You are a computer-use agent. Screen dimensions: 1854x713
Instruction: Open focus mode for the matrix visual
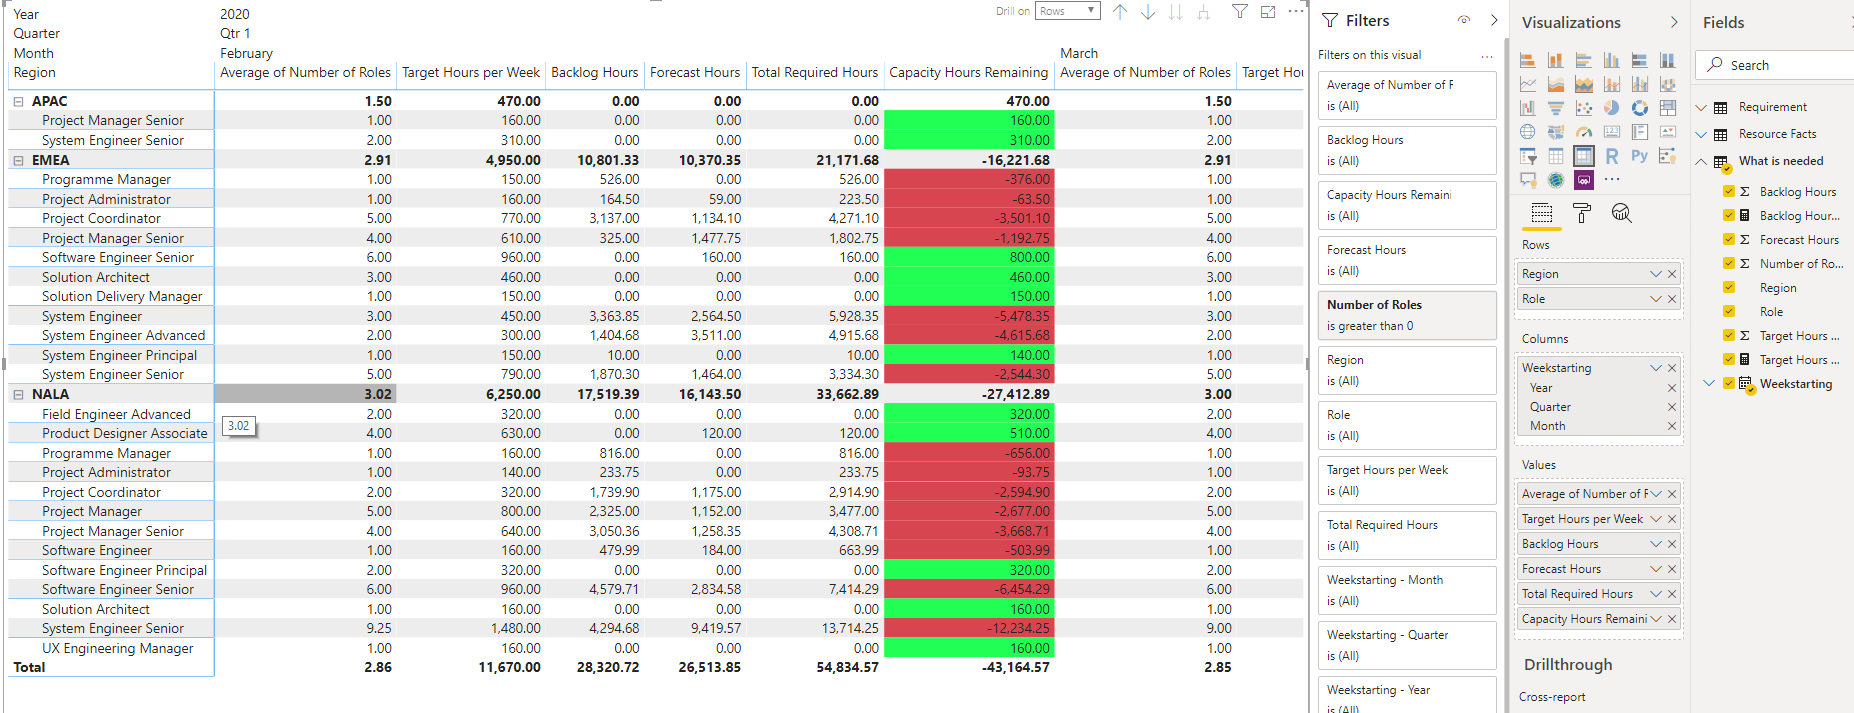pos(1268,12)
